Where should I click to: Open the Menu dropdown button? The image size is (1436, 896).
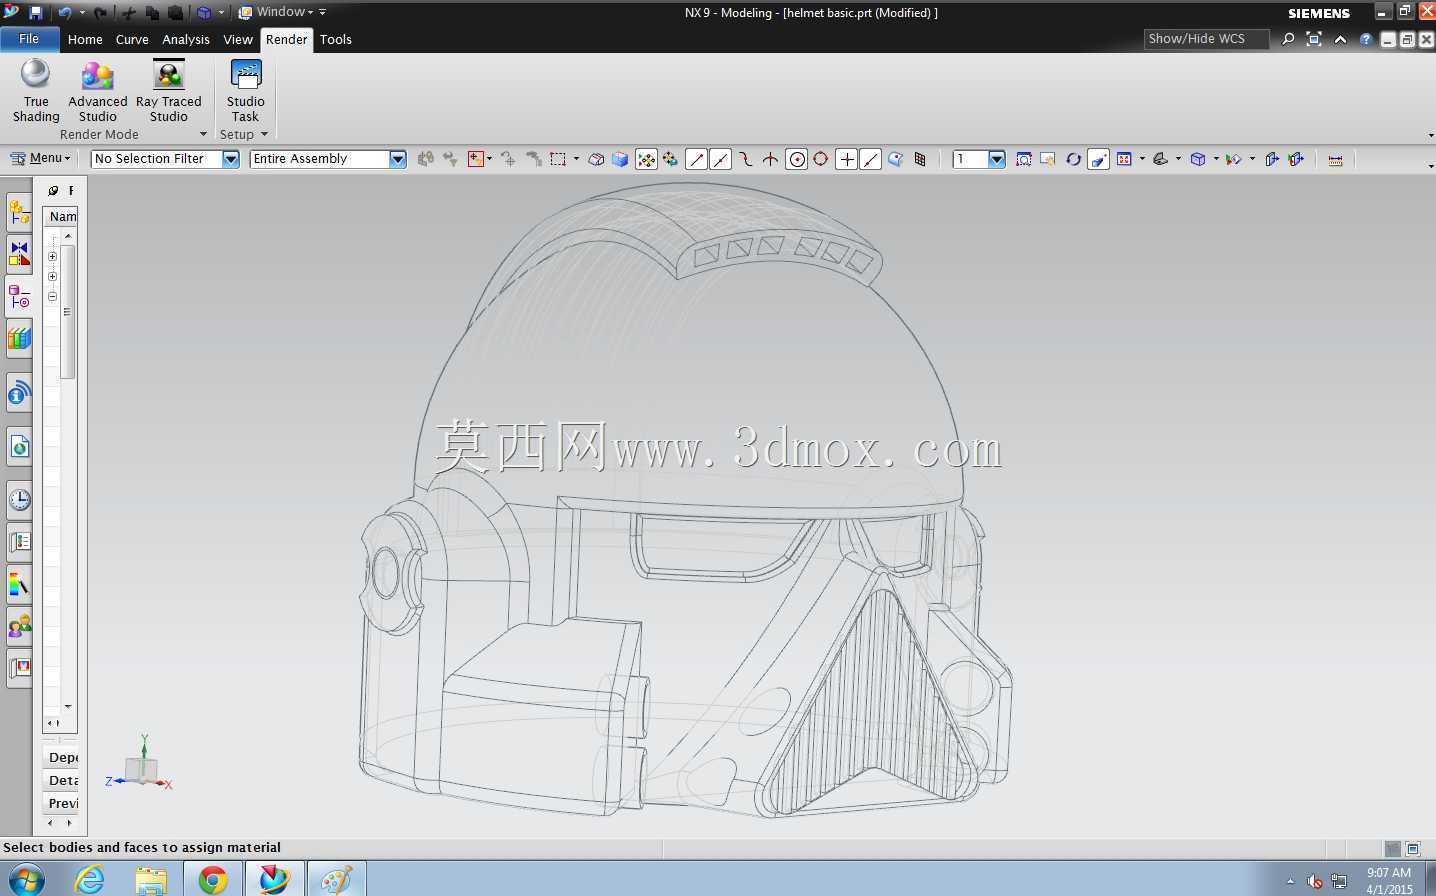tap(40, 159)
